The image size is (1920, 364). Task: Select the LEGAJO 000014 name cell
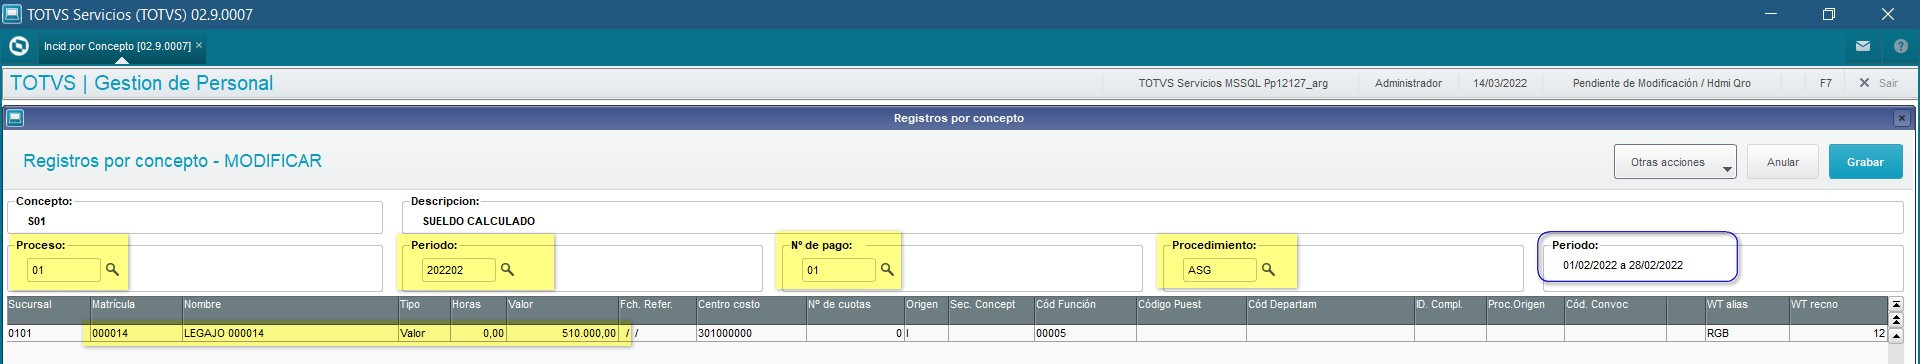click(x=289, y=333)
